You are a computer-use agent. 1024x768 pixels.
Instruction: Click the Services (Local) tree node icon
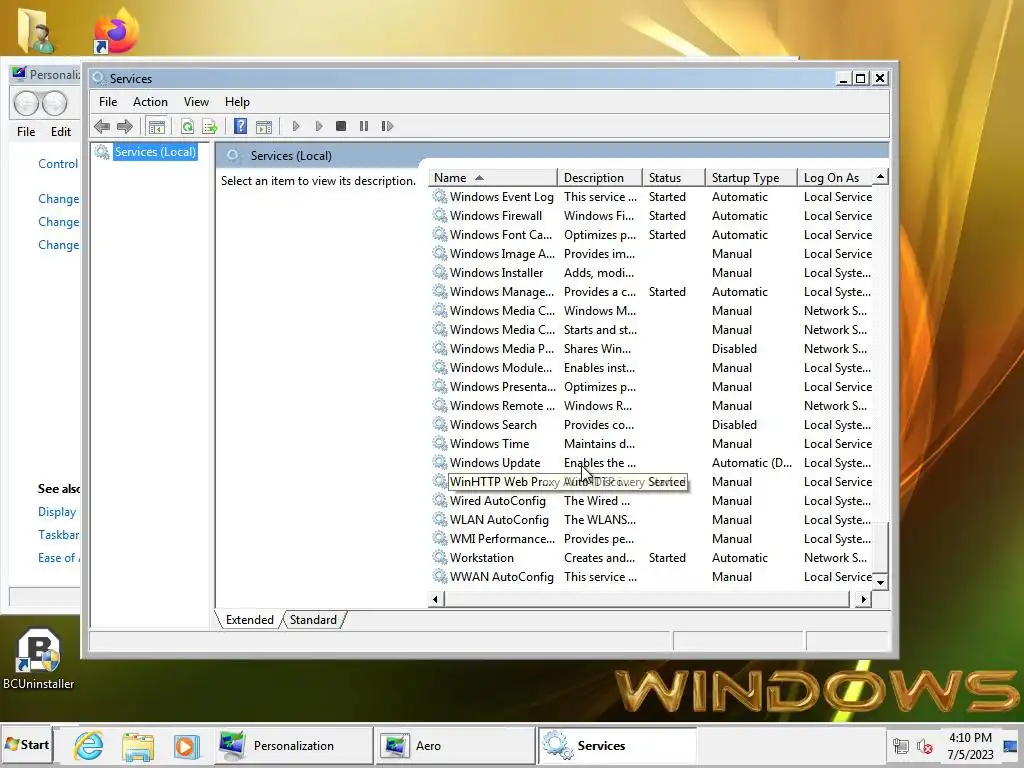(x=102, y=152)
